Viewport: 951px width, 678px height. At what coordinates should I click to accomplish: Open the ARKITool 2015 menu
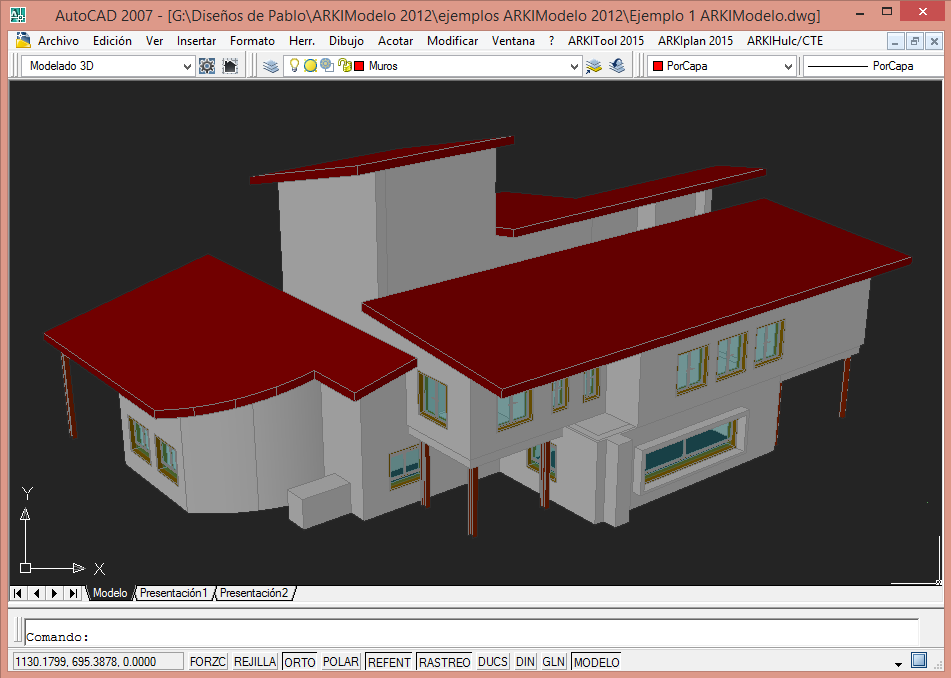coord(606,41)
